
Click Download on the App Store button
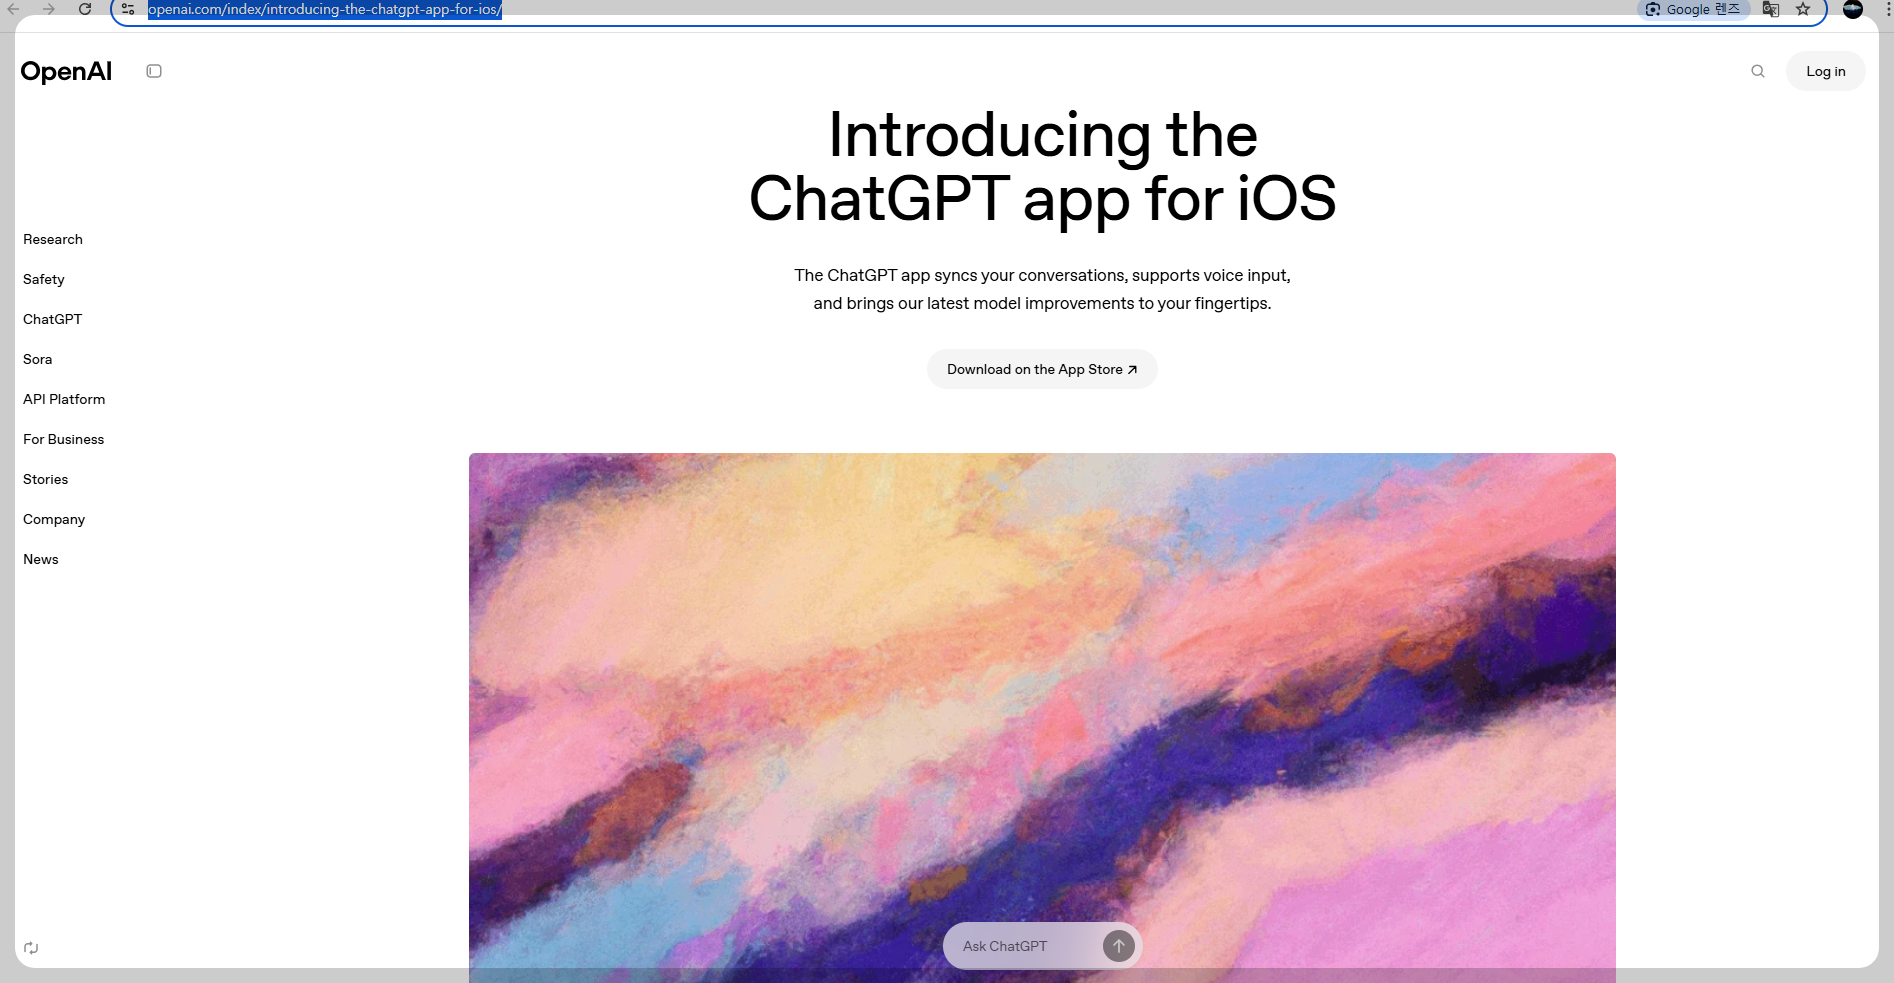(1042, 369)
